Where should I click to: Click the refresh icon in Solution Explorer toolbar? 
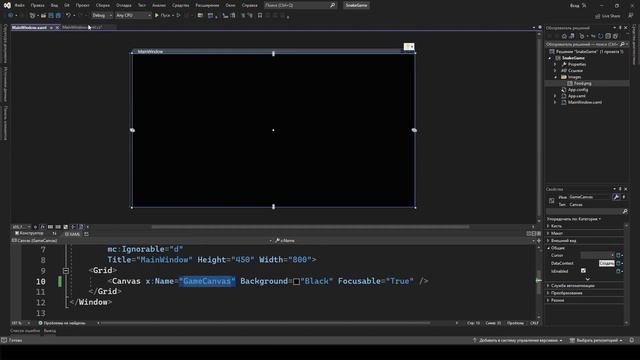click(x=600, y=36)
